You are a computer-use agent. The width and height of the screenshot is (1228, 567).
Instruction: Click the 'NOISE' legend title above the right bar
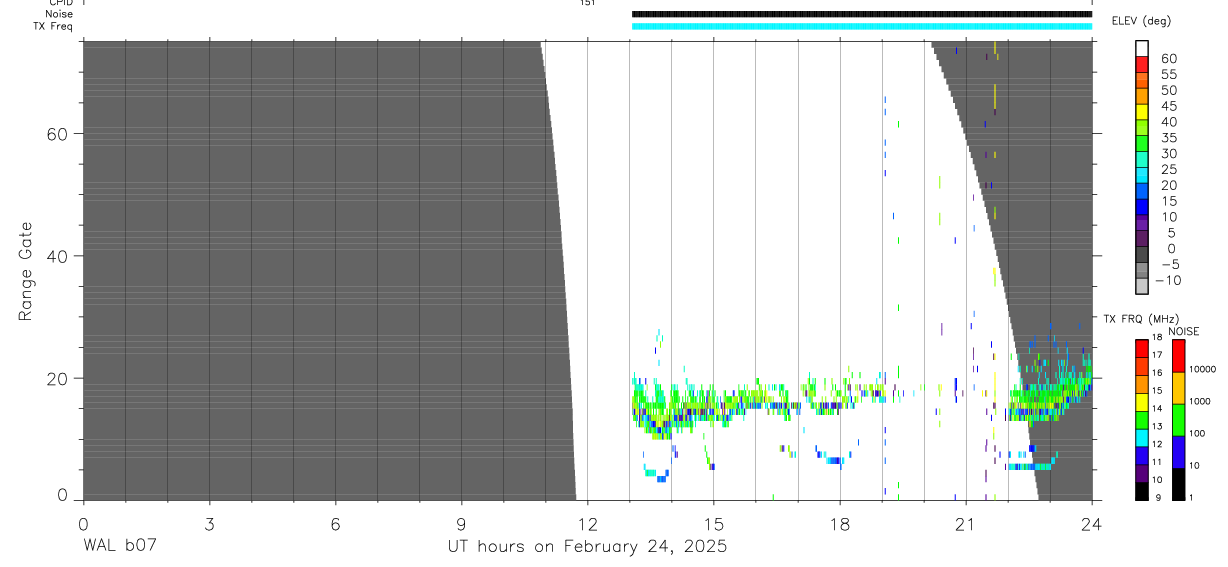[x=1184, y=331]
